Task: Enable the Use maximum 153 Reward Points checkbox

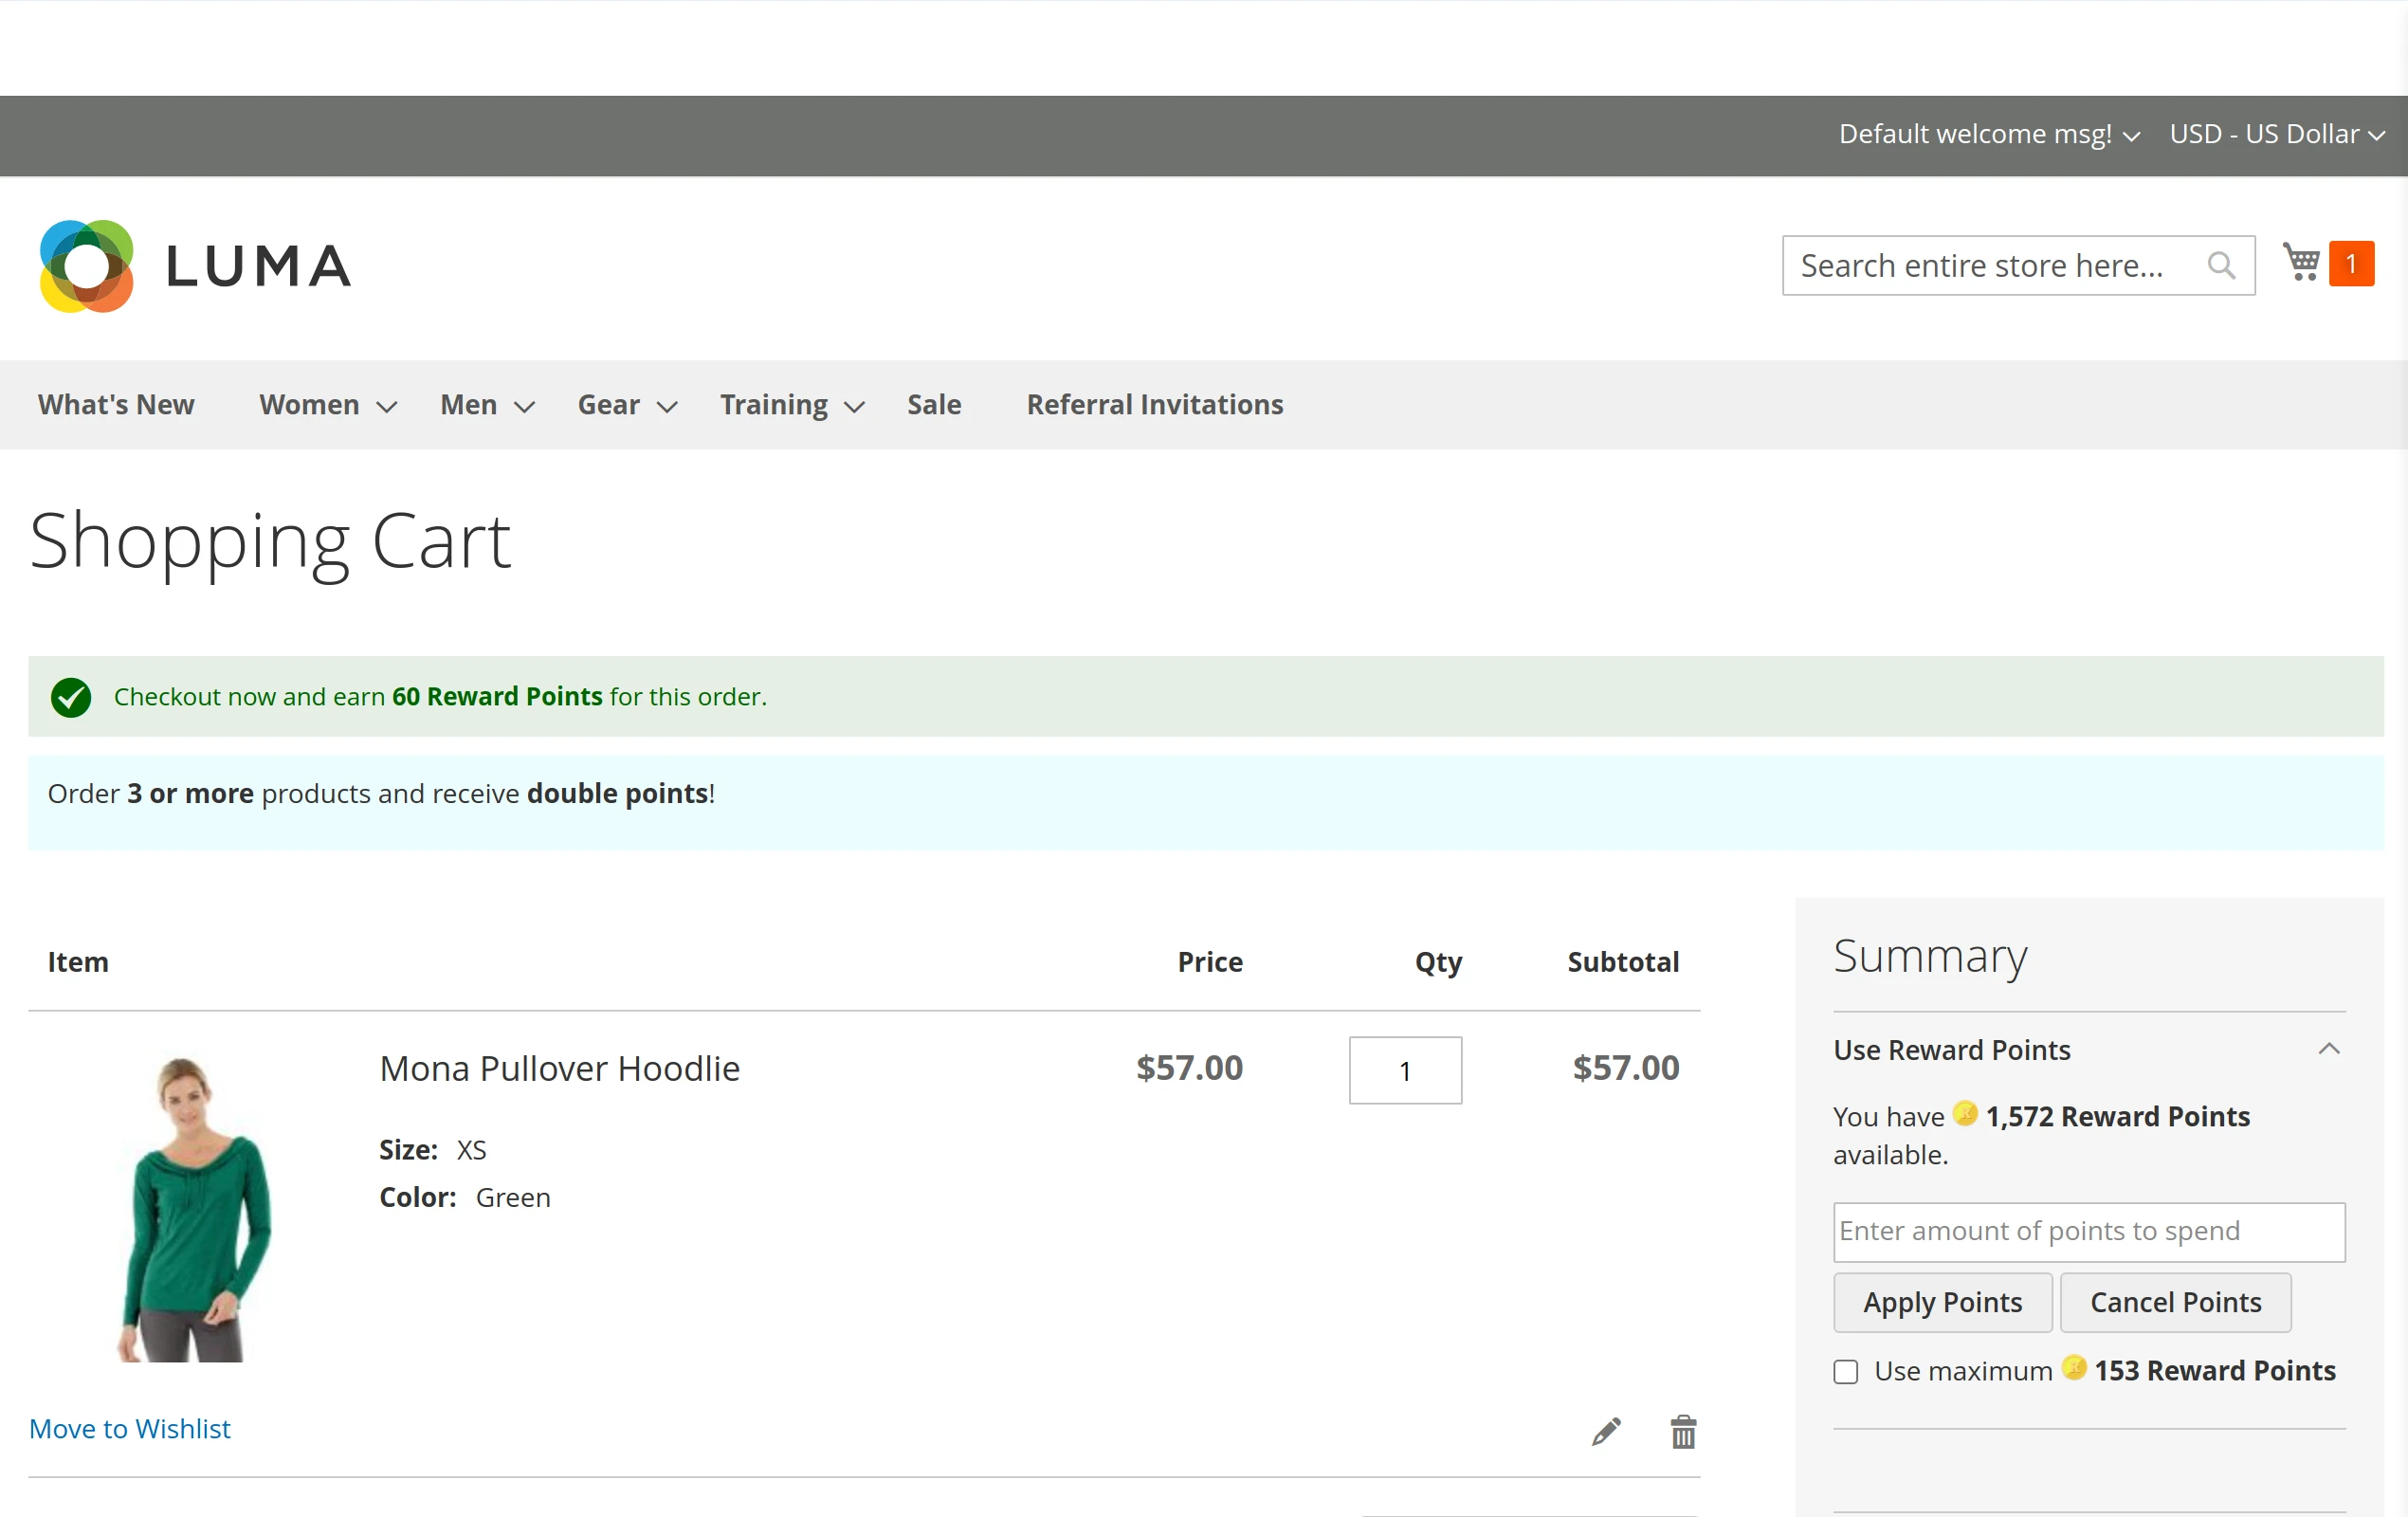Action: tap(1845, 1371)
